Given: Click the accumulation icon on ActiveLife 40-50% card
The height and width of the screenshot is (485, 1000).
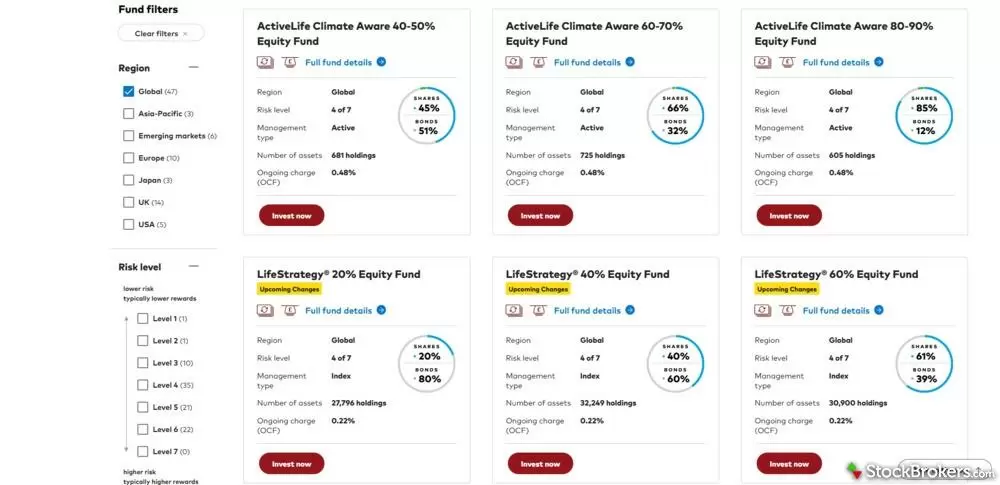Looking at the screenshot, I should 264,62.
